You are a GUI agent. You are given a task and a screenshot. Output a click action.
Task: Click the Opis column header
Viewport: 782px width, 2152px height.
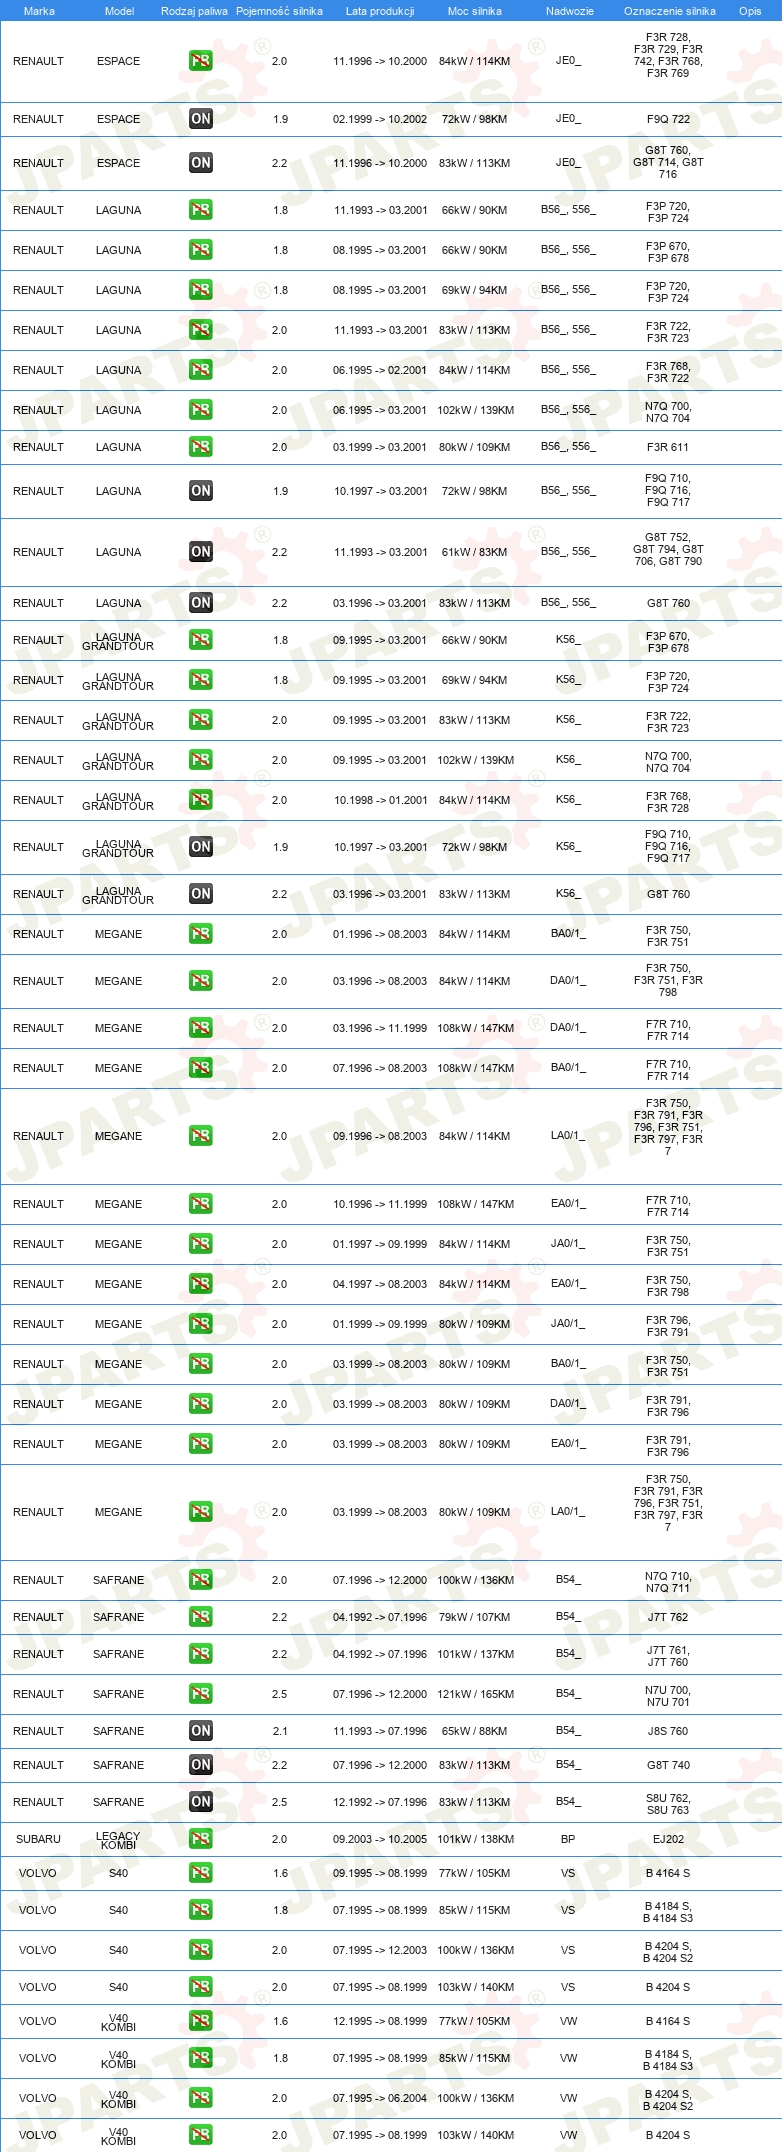coord(750,11)
